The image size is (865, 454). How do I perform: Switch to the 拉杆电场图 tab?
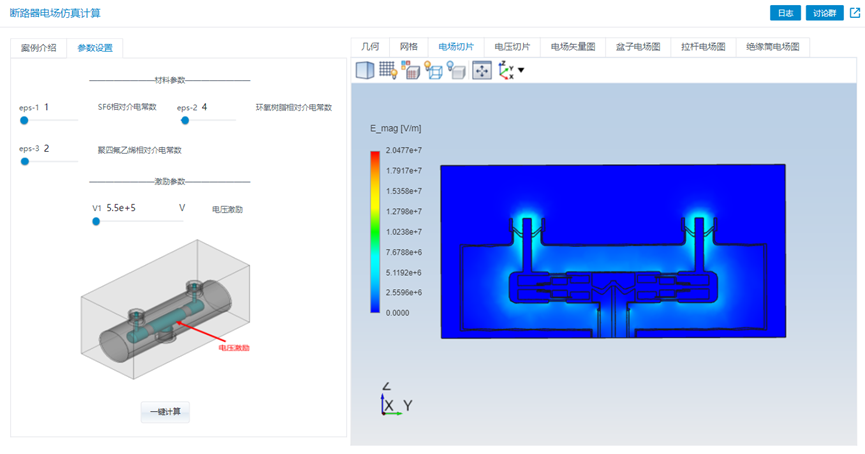pos(703,47)
